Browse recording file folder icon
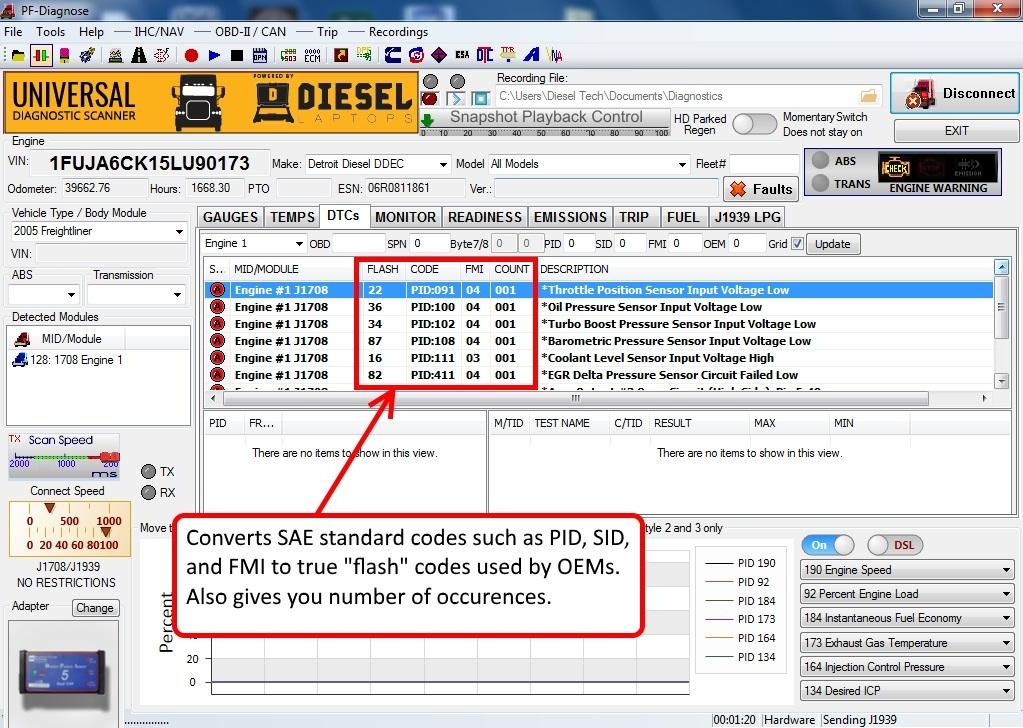The height and width of the screenshot is (728, 1023). (x=868, y=96)
